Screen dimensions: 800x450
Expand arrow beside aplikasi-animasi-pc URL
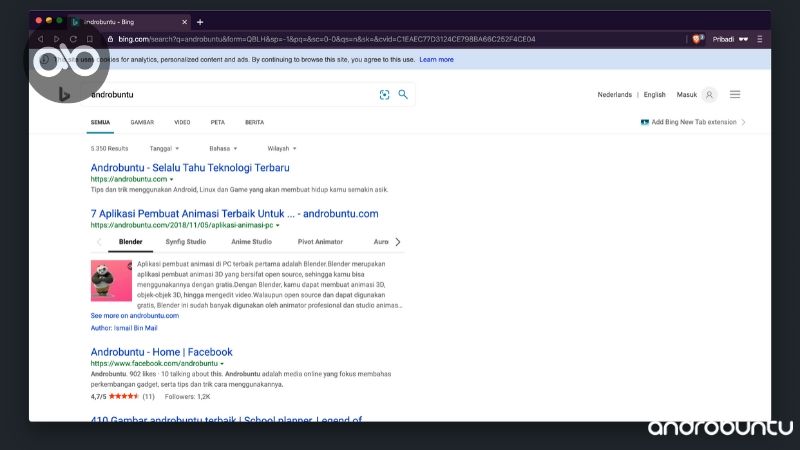[278, 226]
